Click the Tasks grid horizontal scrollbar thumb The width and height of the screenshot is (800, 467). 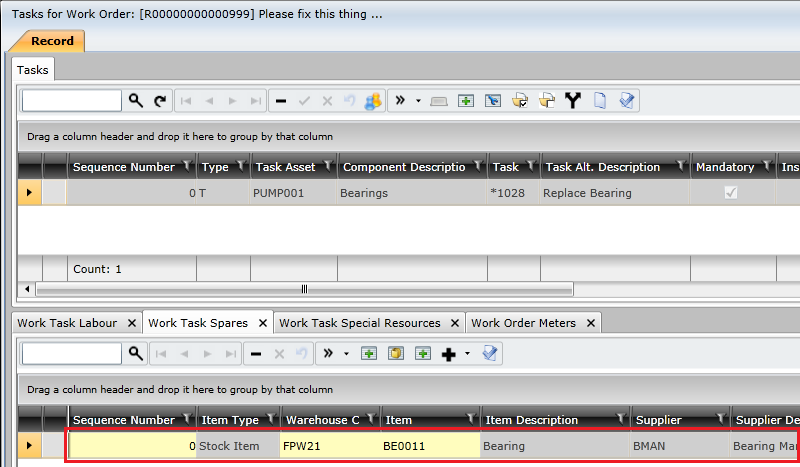click(304, 289)
